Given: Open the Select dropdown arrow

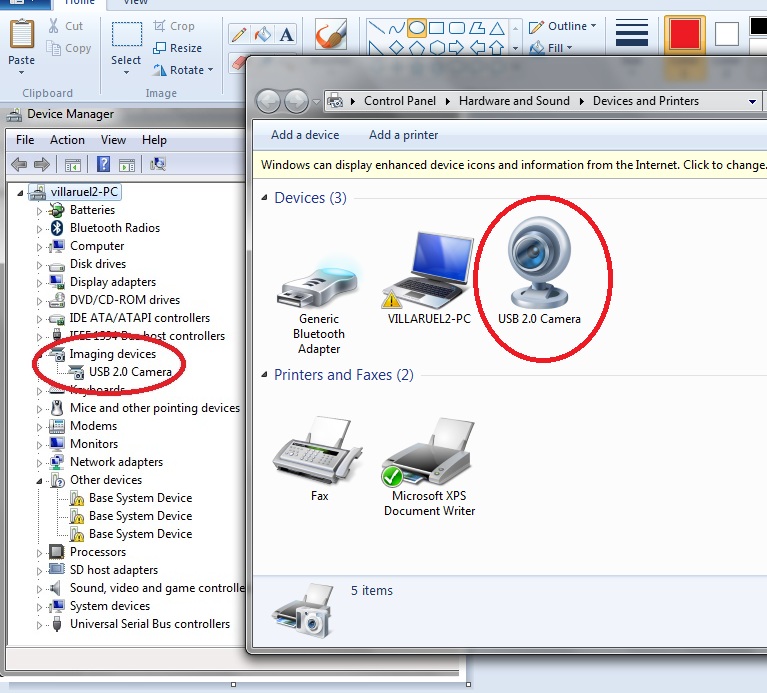Looking at the screenshot, I should pos(126,72).
